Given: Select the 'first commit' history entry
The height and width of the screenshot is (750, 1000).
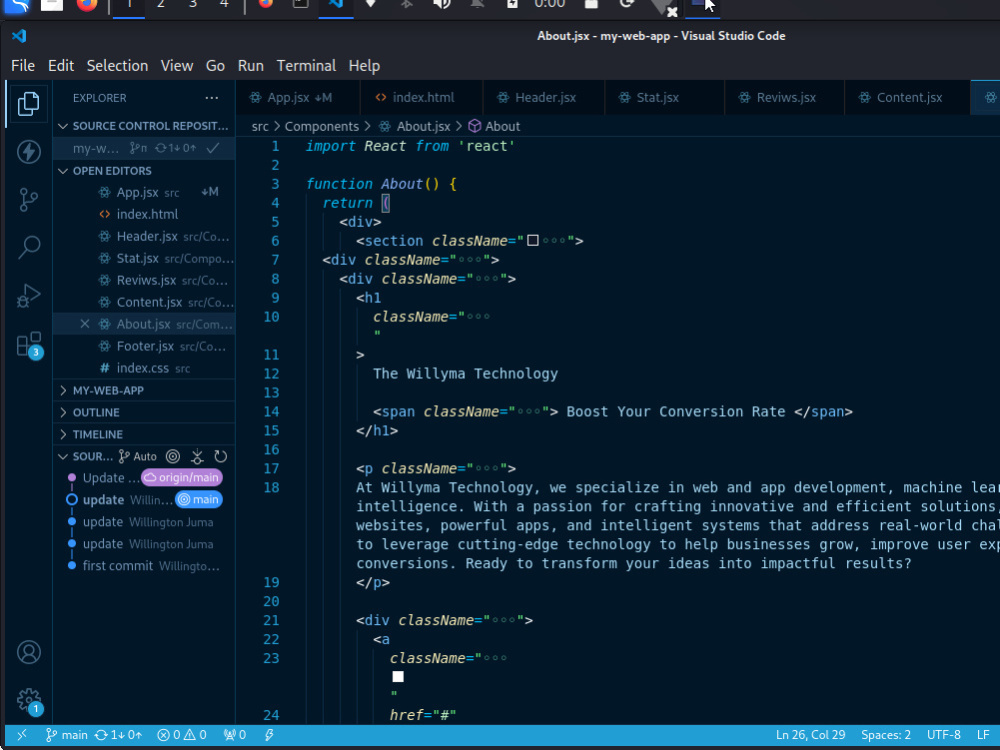Looking at the screenshot, I should (143, 566).
